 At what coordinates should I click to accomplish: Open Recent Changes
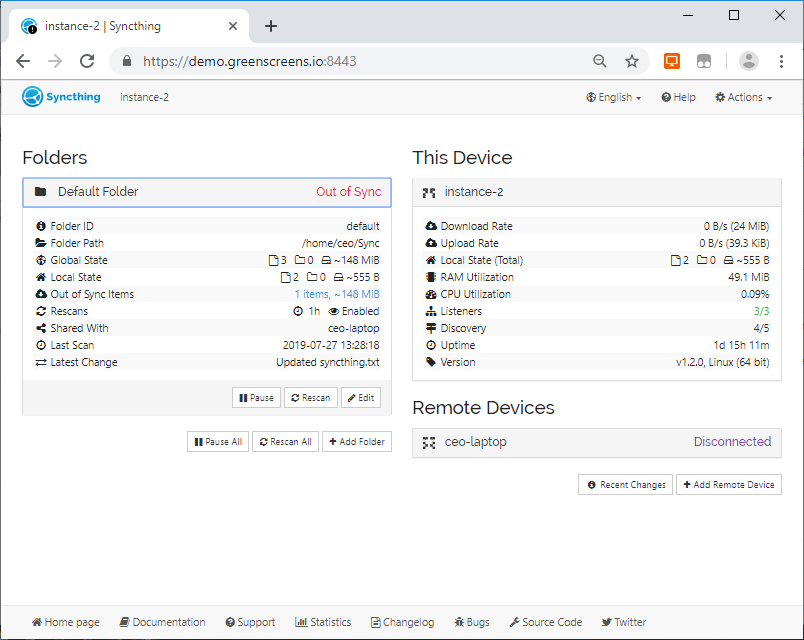tap(626, 485)
